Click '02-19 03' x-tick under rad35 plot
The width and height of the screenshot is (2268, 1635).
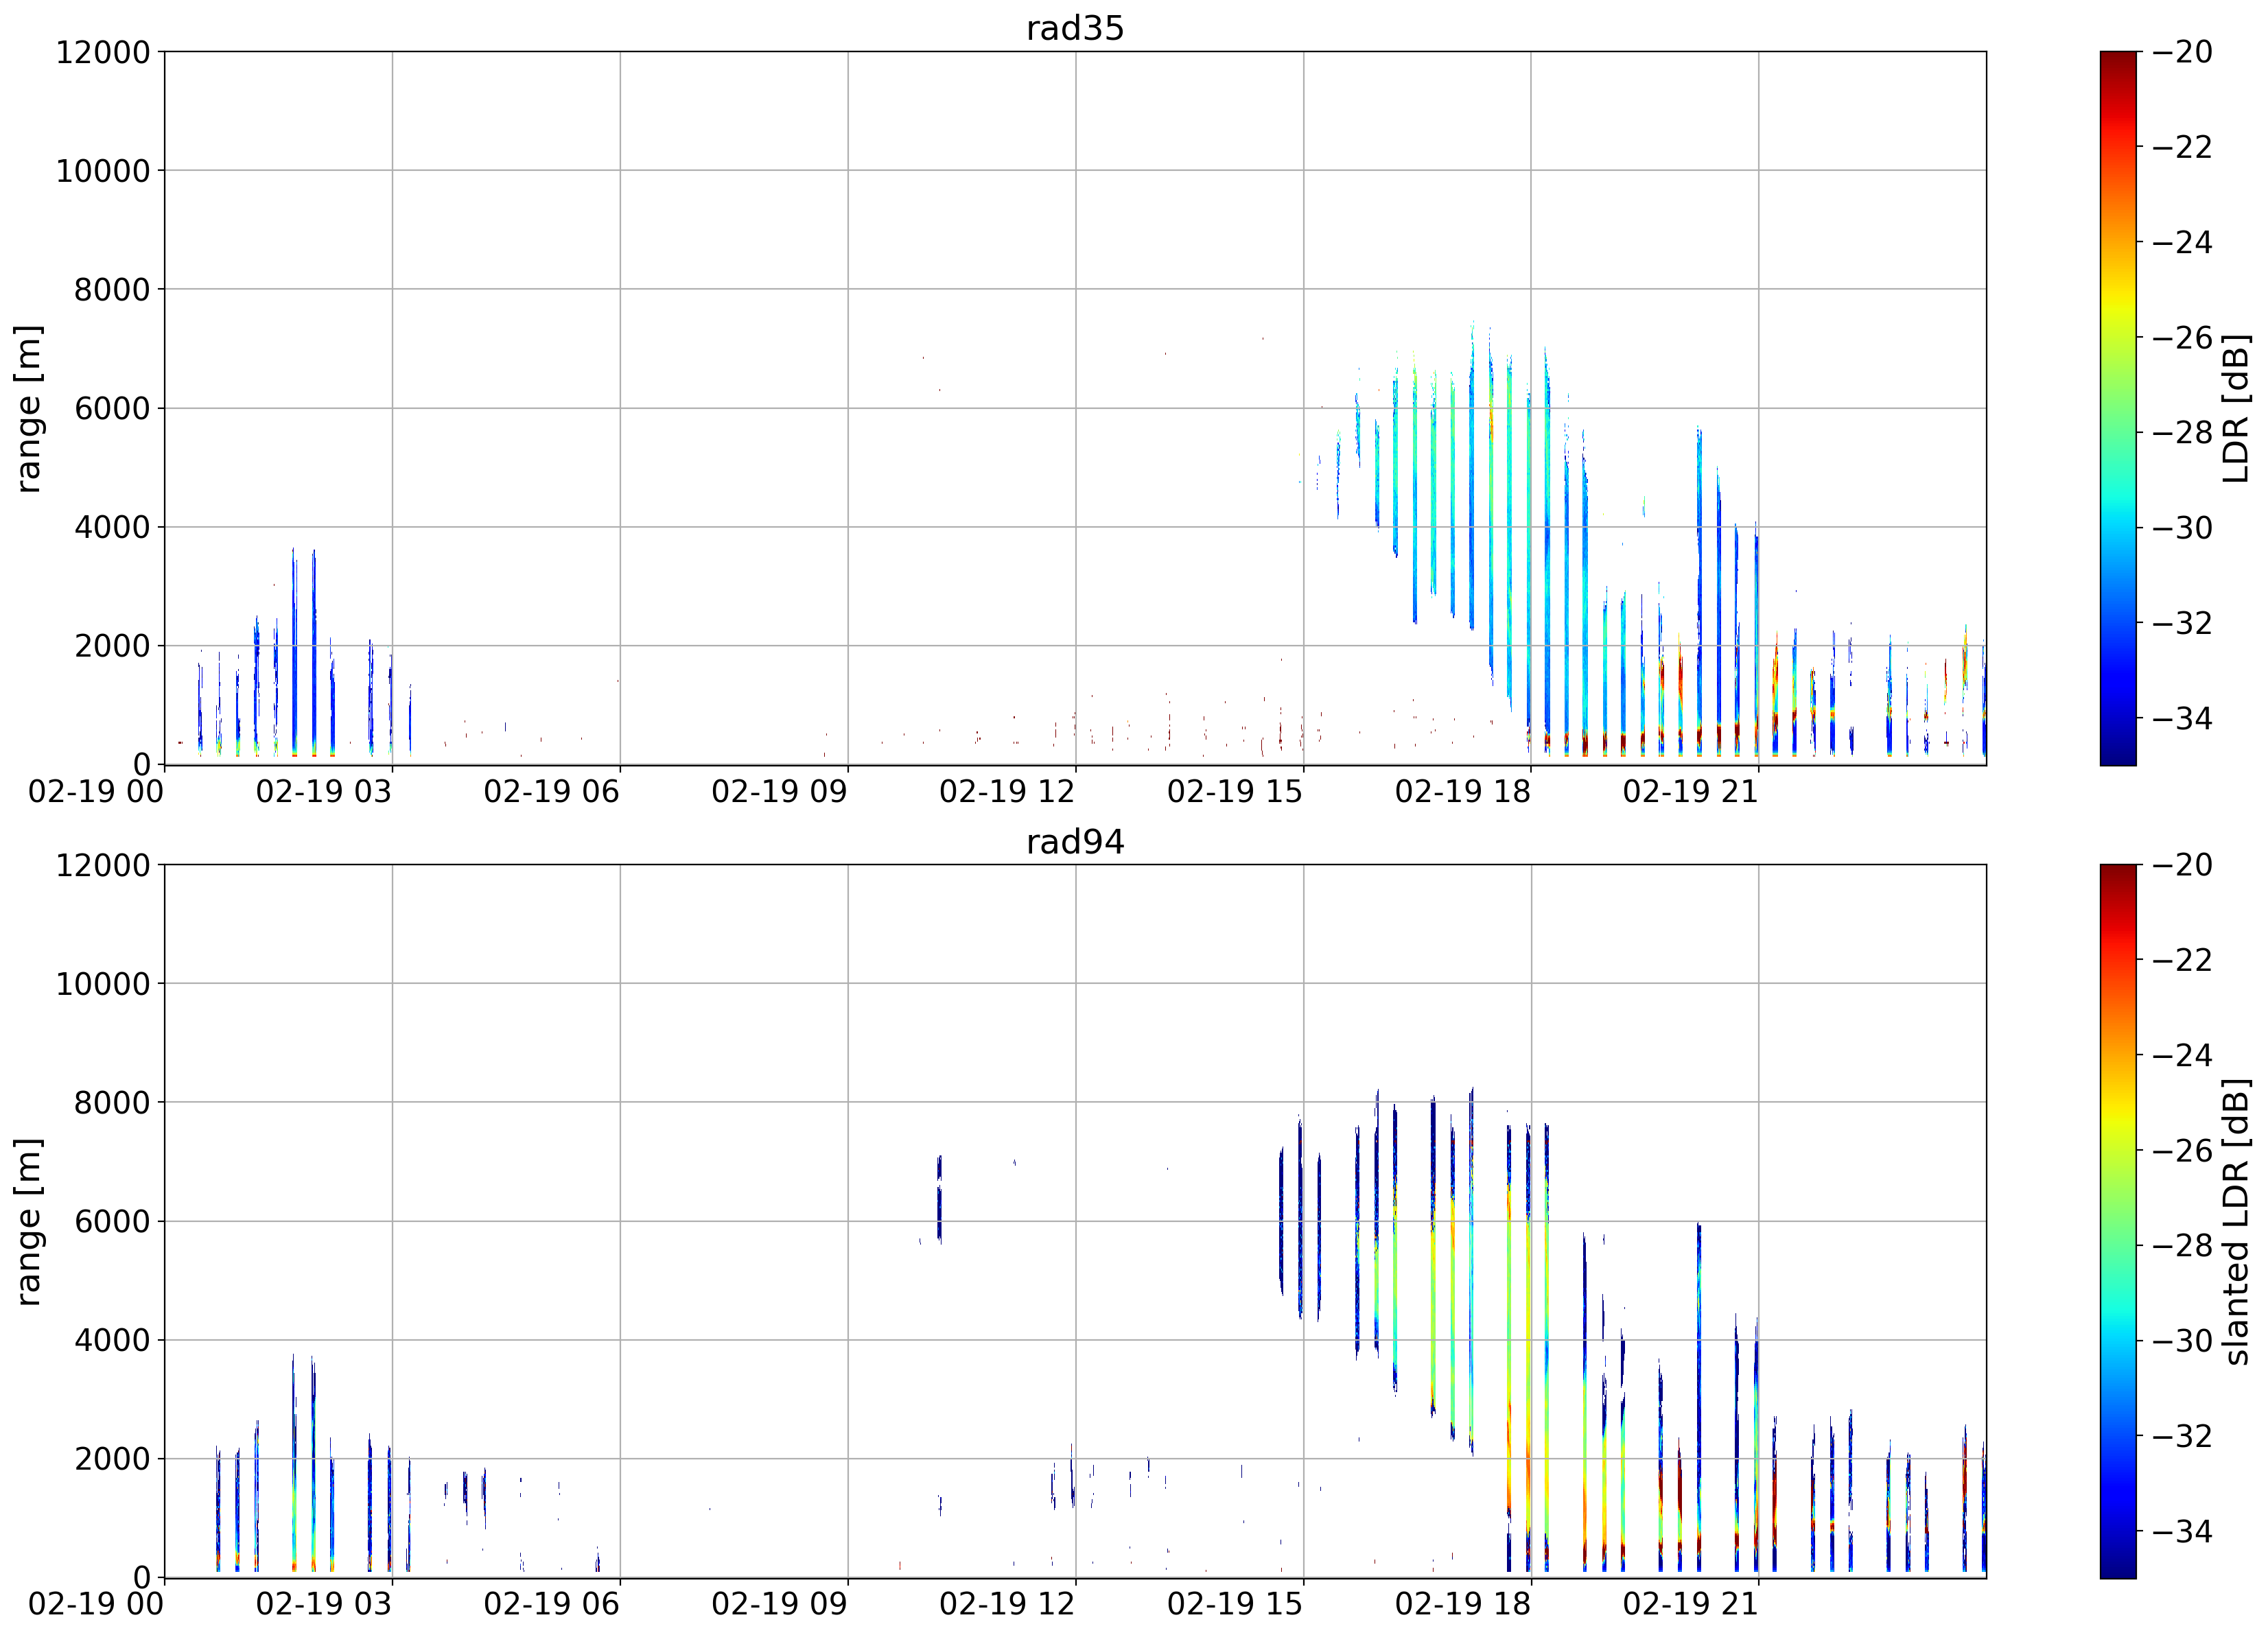pyautogui.click(x=324, y=792)
